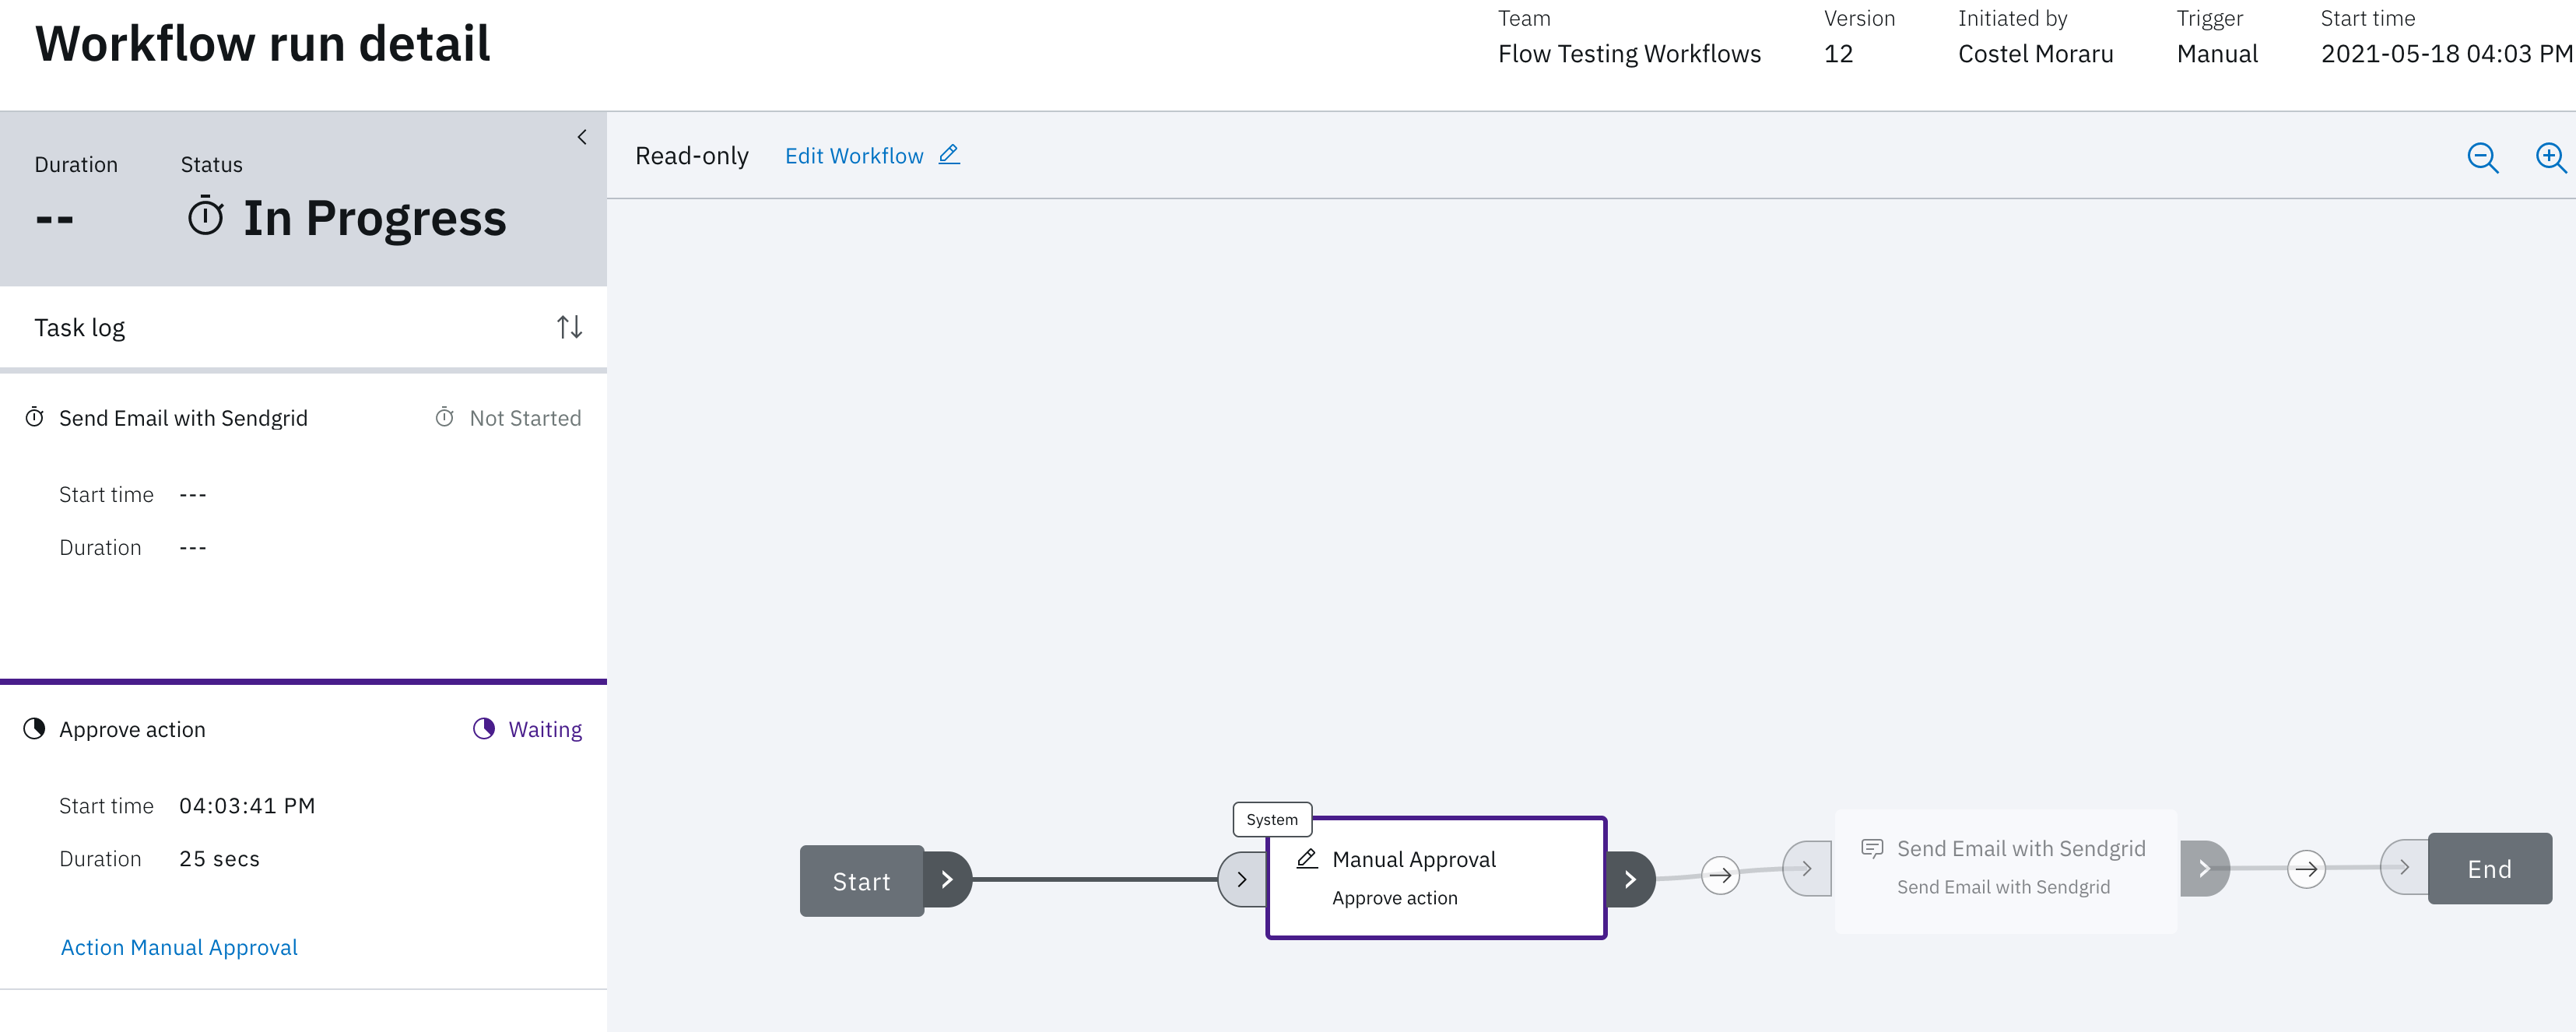Select the Manual Approval task node
2576x1032 pixels.
pyautogui.click(x=1436, y=878)
